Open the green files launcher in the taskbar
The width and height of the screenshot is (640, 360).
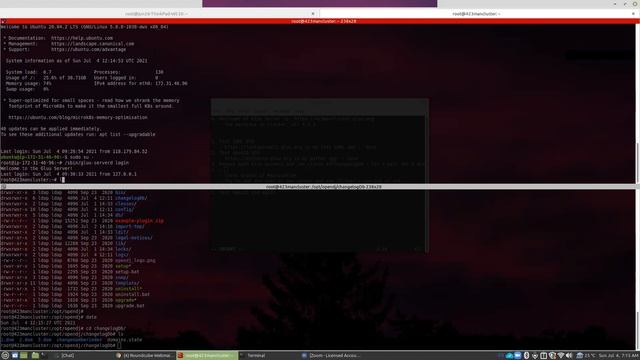click(x=24, y=356)
